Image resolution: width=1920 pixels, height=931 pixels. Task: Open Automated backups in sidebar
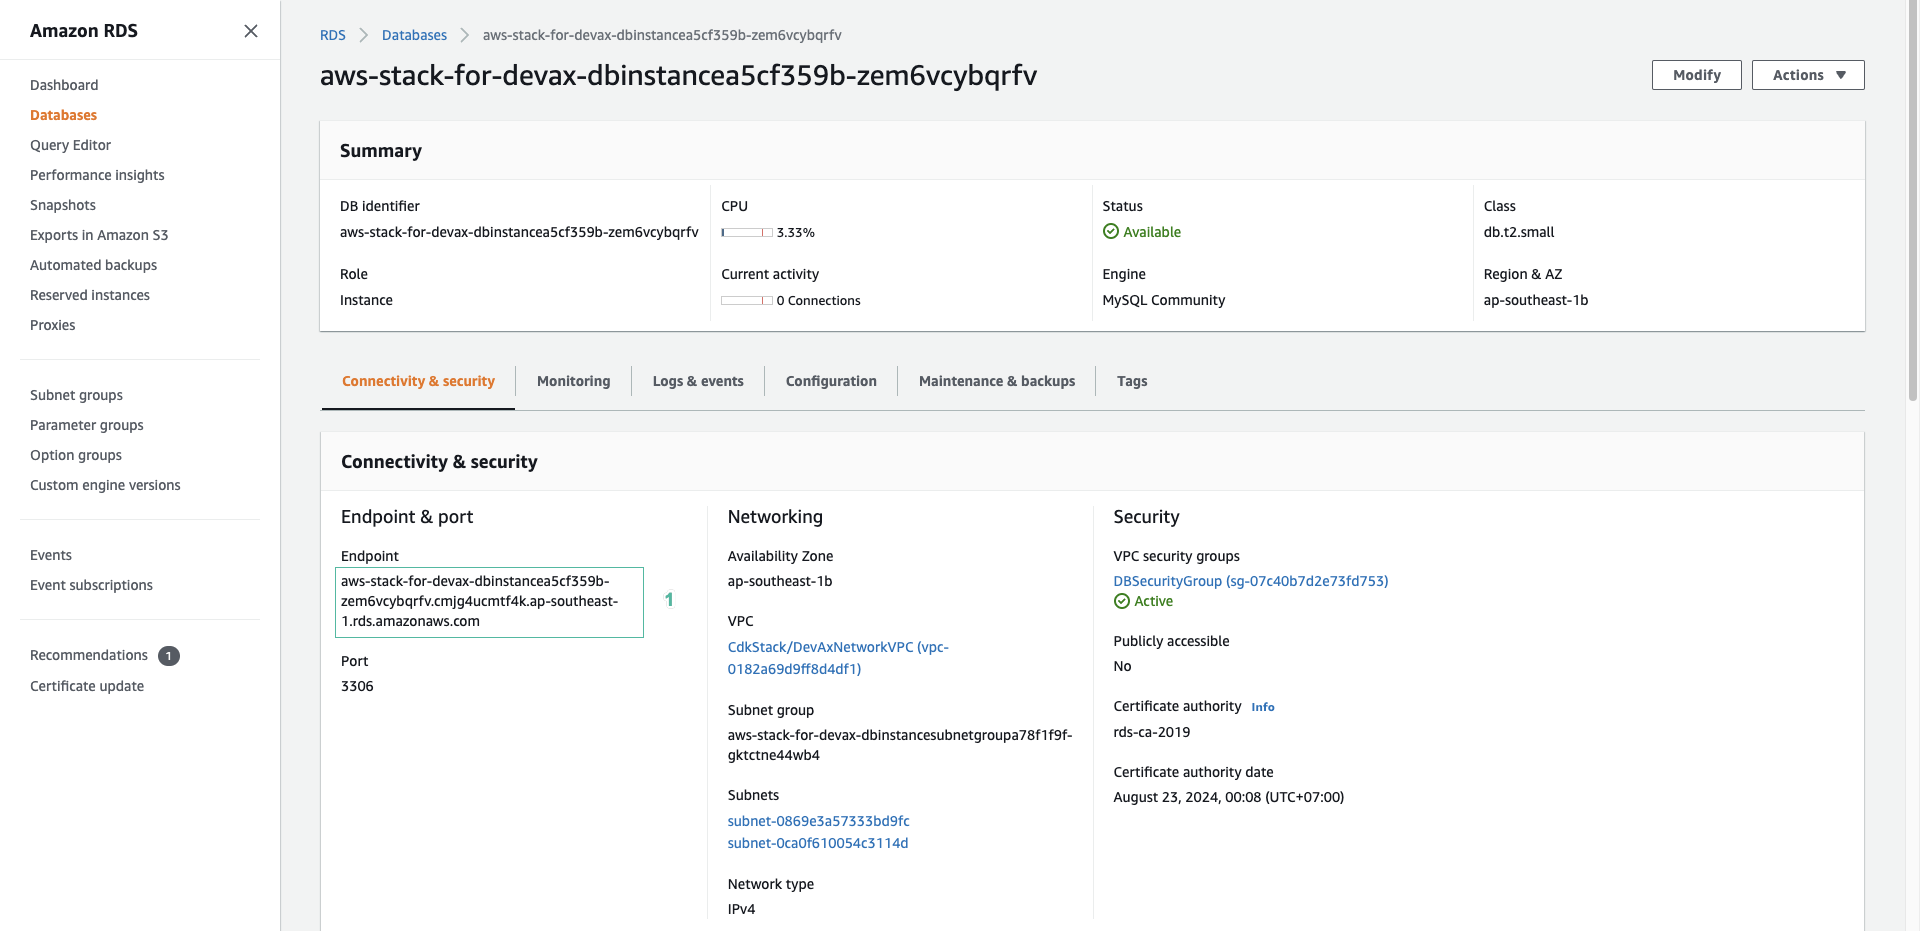[93, 265]
